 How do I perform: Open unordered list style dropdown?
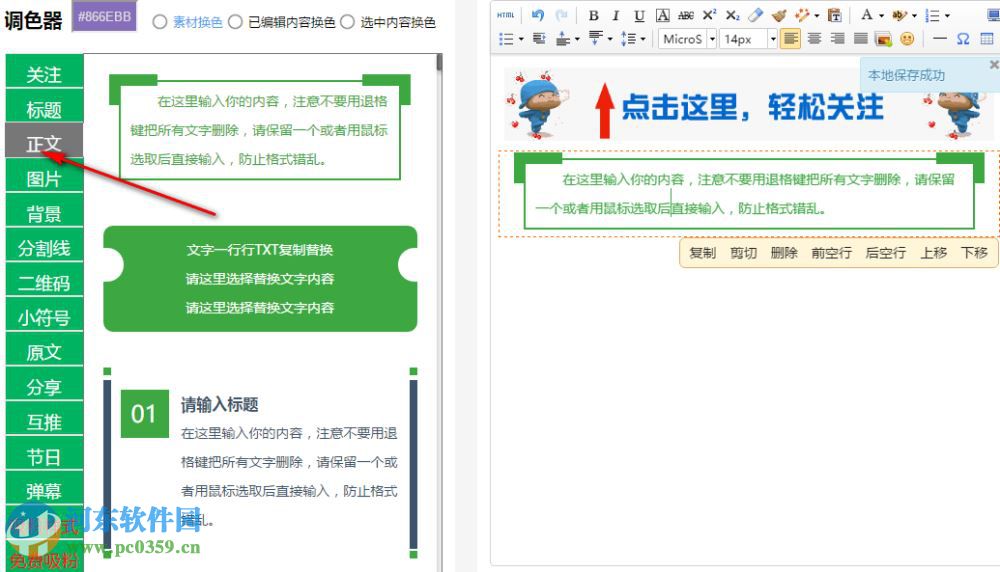pos(521,39)
